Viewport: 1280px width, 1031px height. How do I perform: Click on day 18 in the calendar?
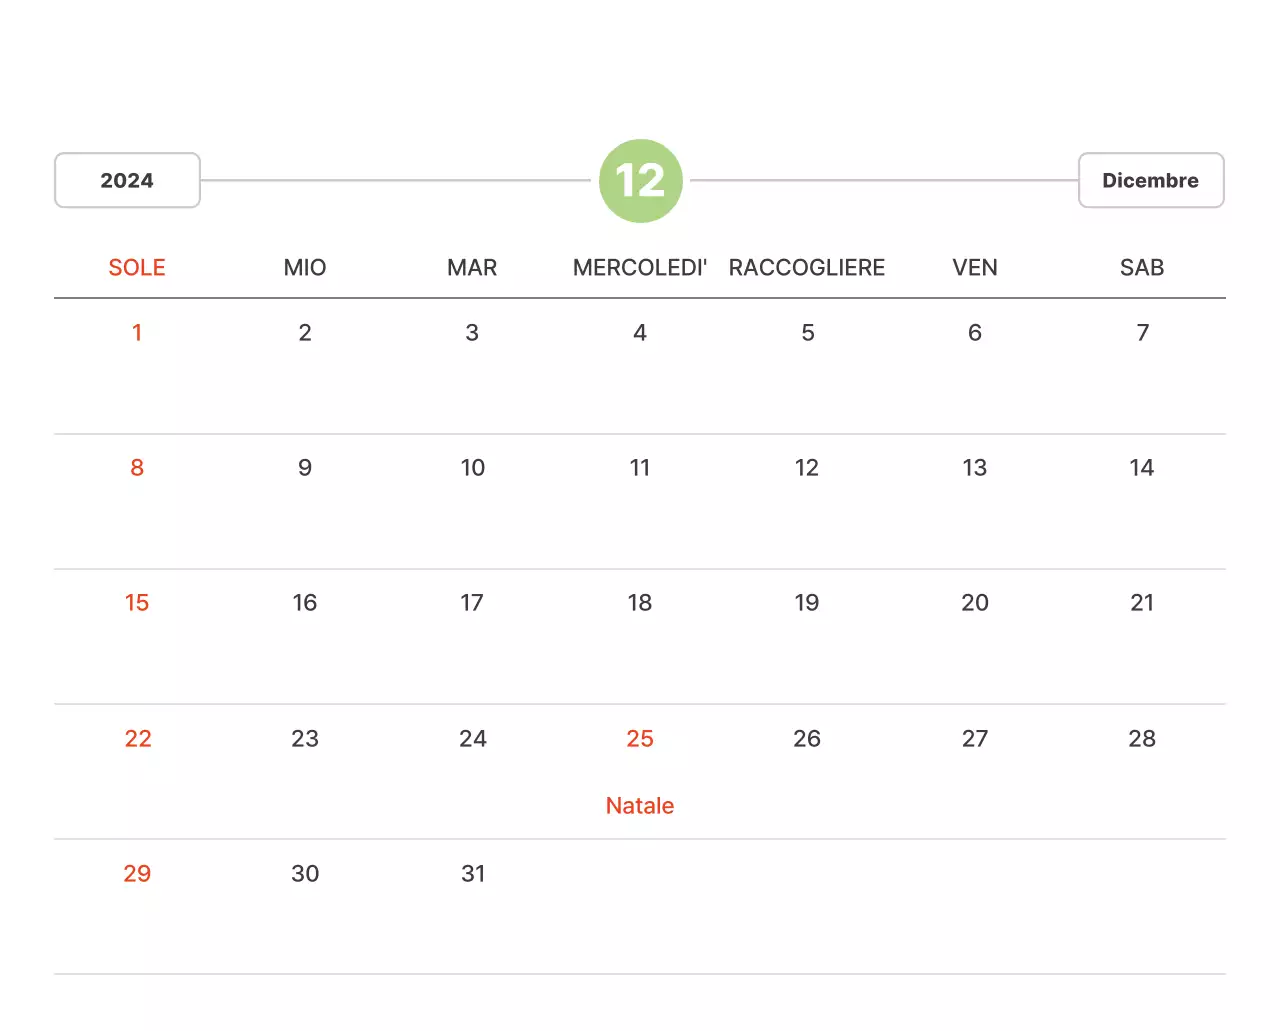click(x=640, y=602)
